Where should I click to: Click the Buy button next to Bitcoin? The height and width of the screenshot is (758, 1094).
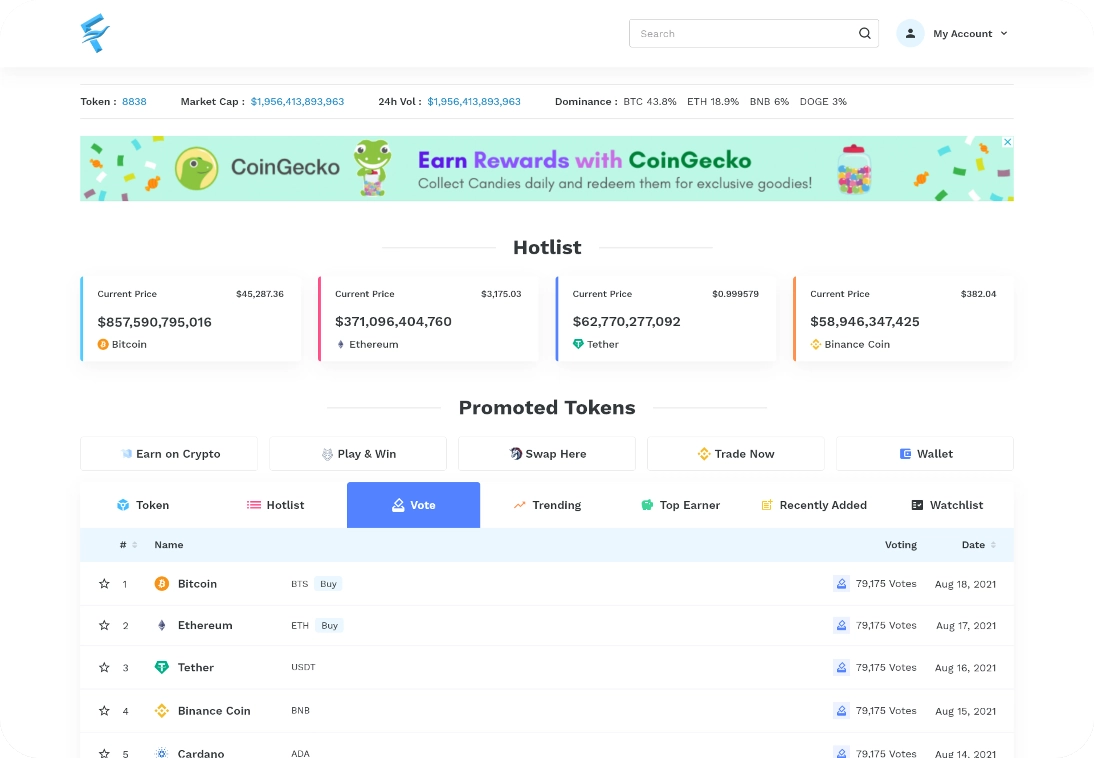tap(328, 584)
